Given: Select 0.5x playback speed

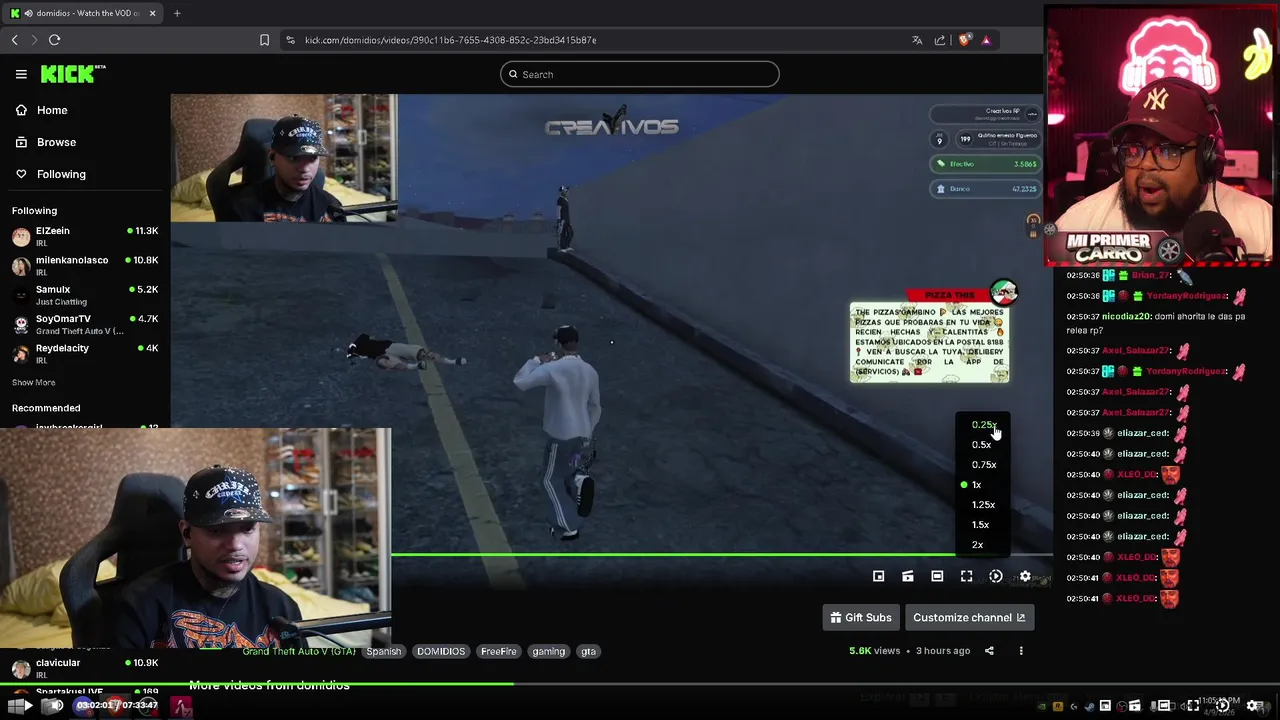Looking at the screenshot, I should coord(982,445).
